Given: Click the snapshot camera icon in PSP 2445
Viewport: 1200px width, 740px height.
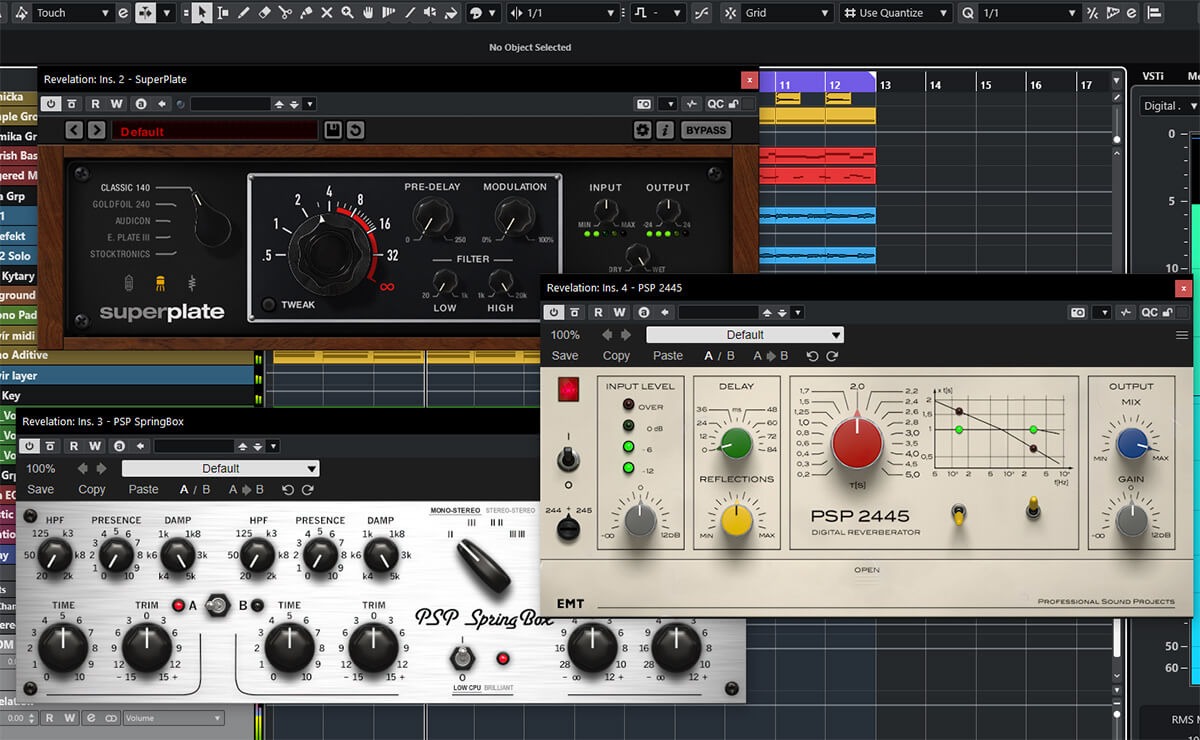Looking at the screenshot, I should pyautogui.click(x=1077, y=312).
